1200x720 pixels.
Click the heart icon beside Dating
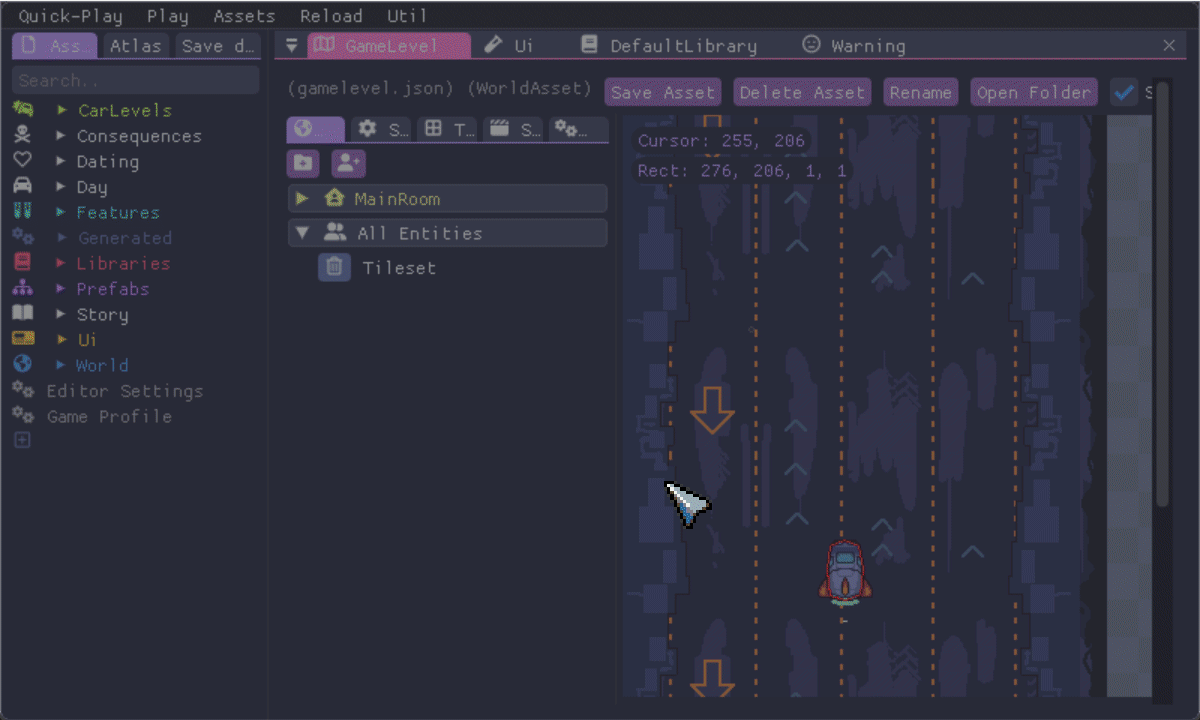pos(22,161)
